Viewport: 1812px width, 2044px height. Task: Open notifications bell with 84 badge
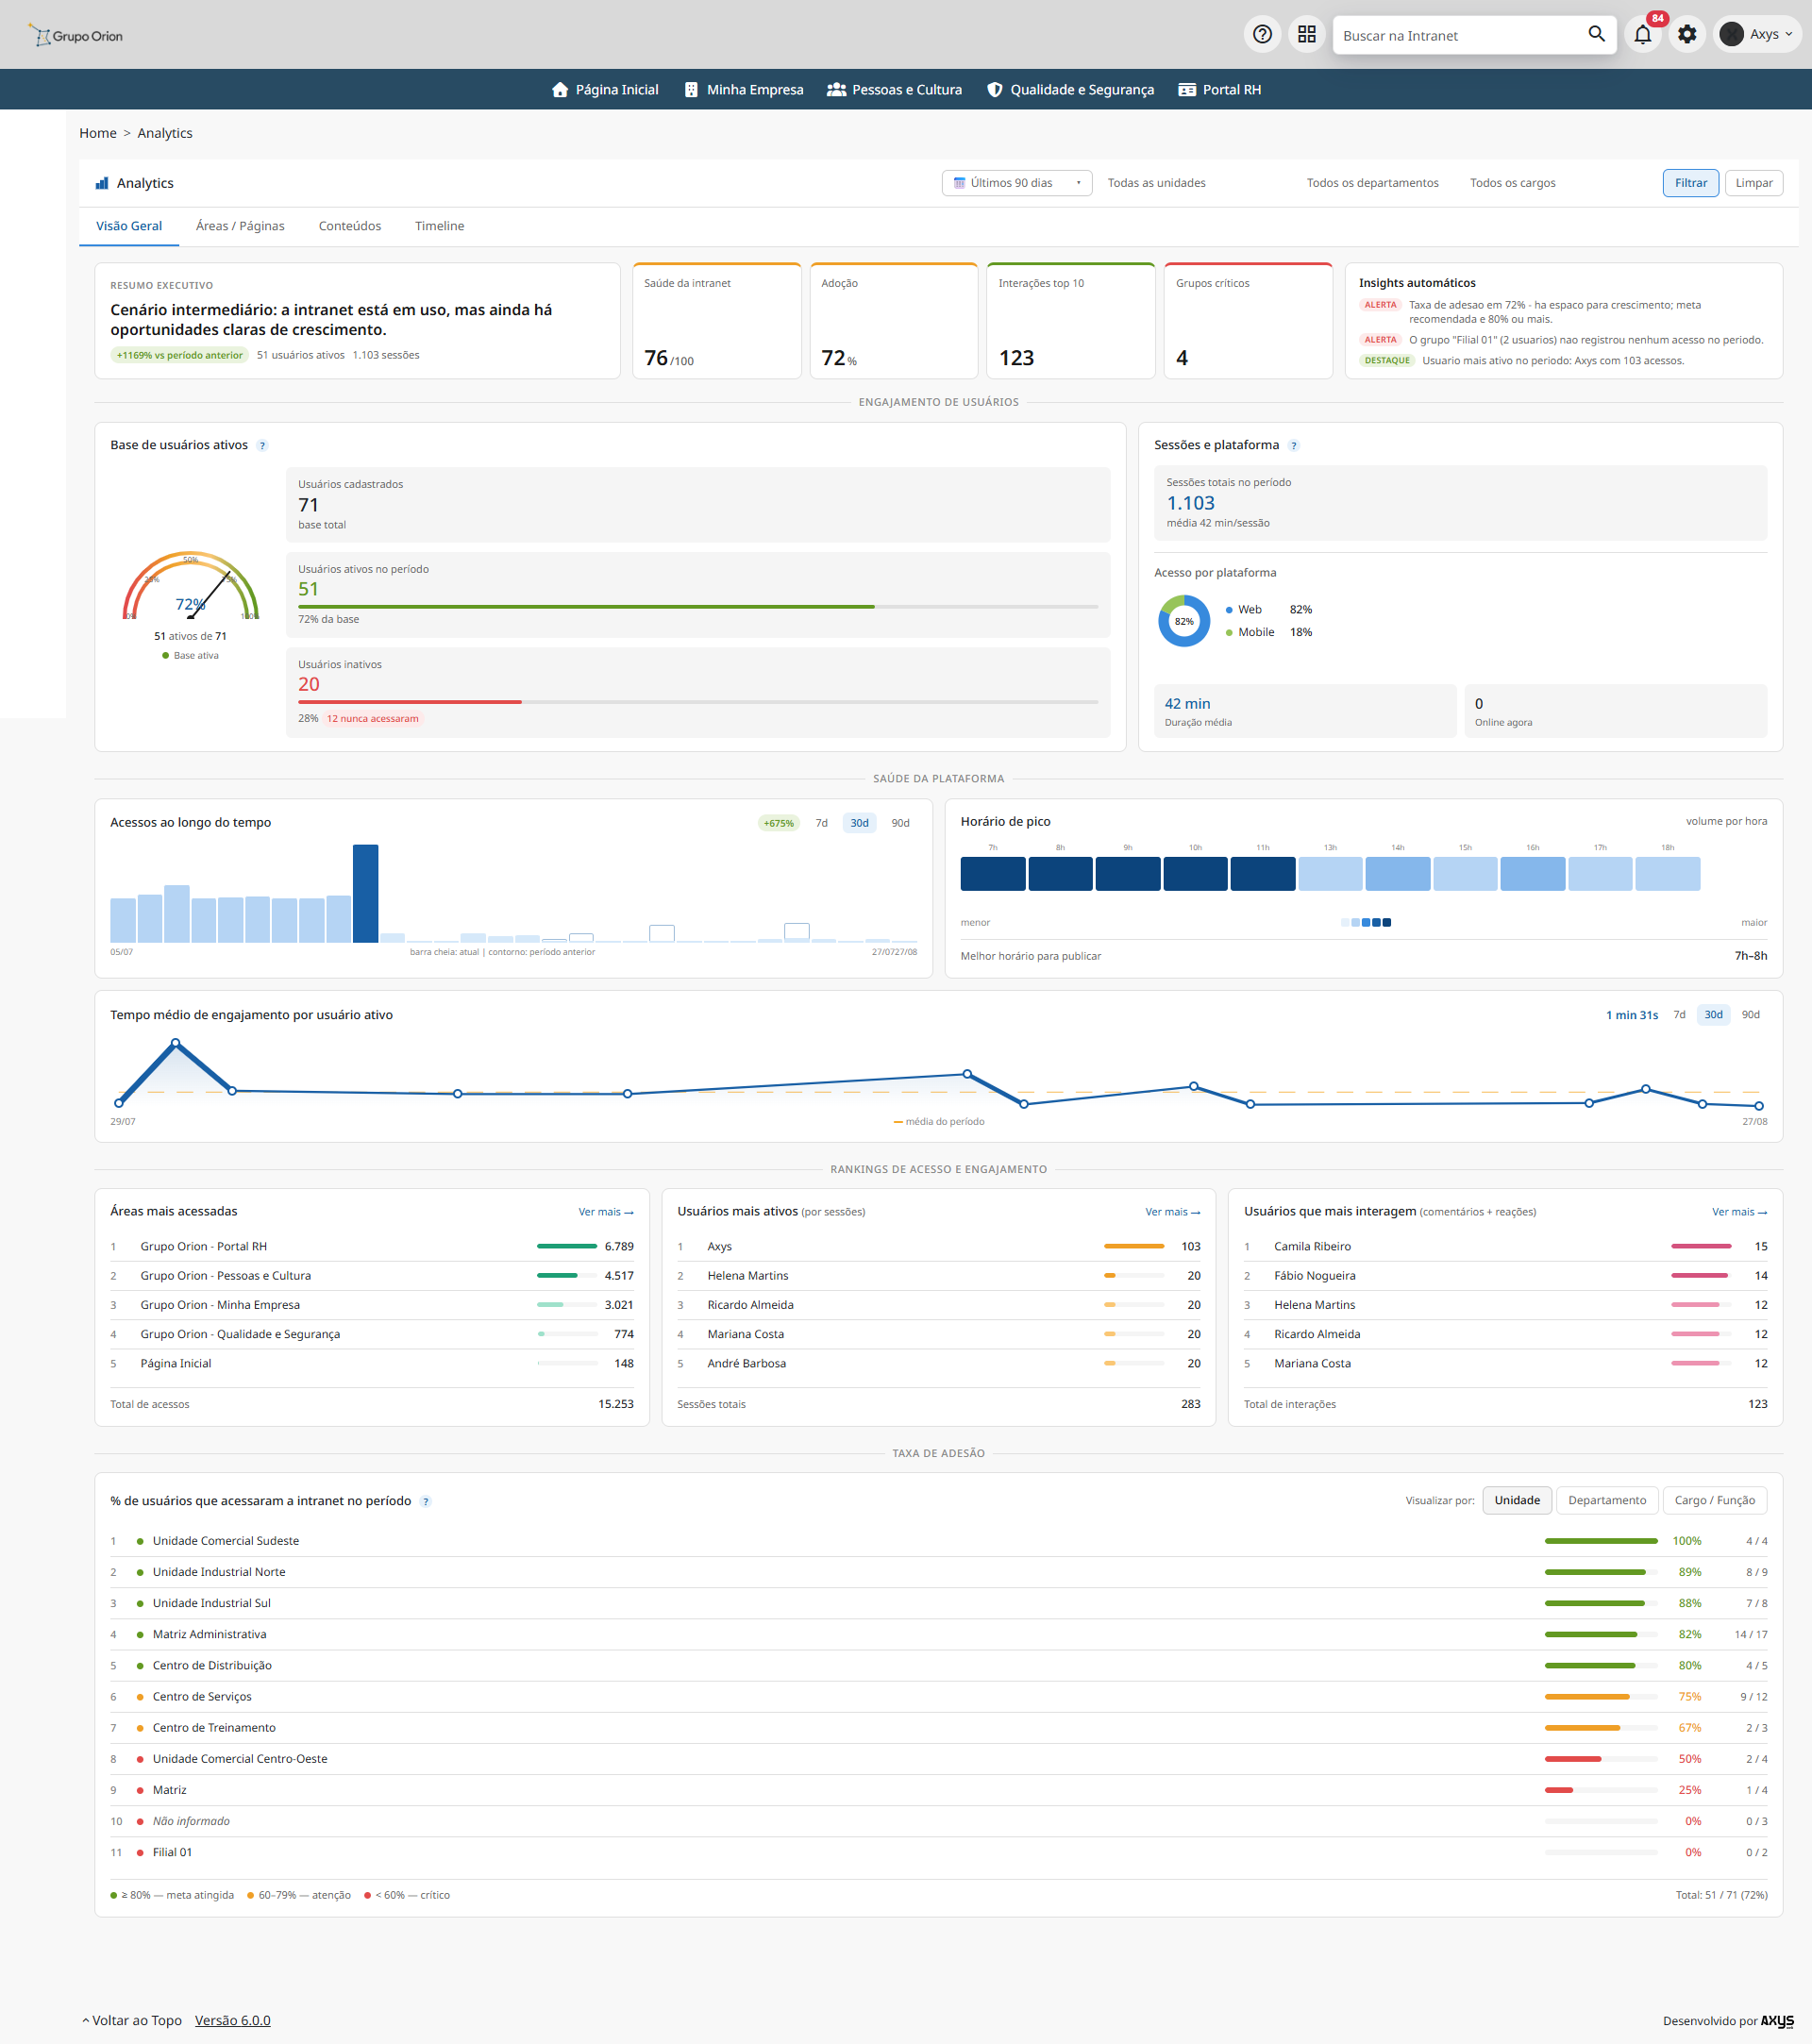pos(1643,35)
